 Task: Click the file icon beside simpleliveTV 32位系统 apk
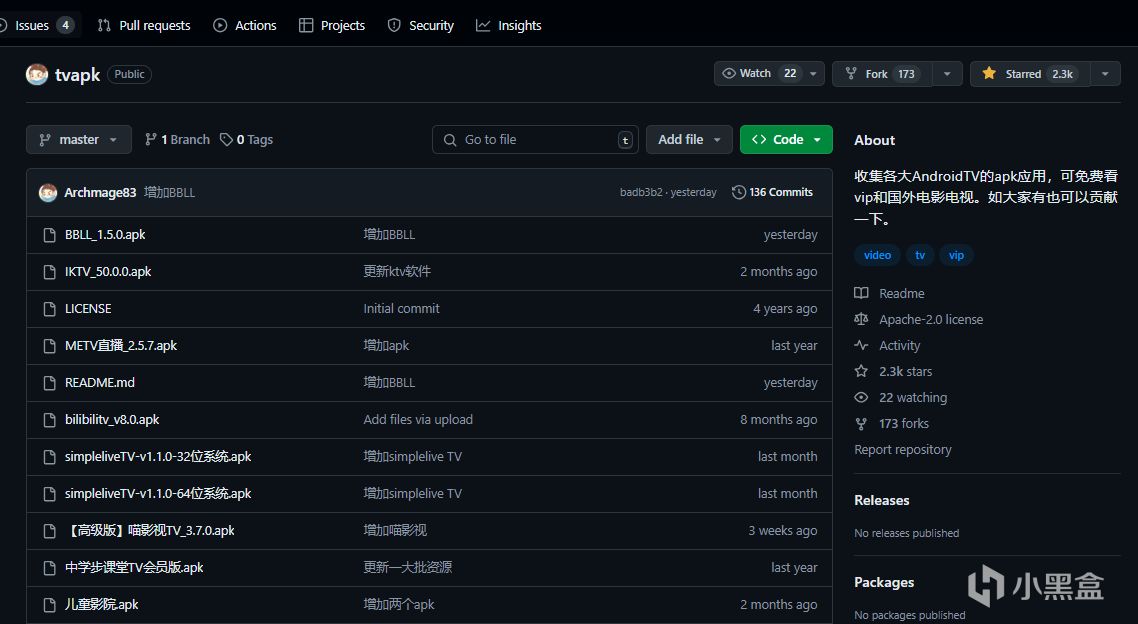click(49, 457)
